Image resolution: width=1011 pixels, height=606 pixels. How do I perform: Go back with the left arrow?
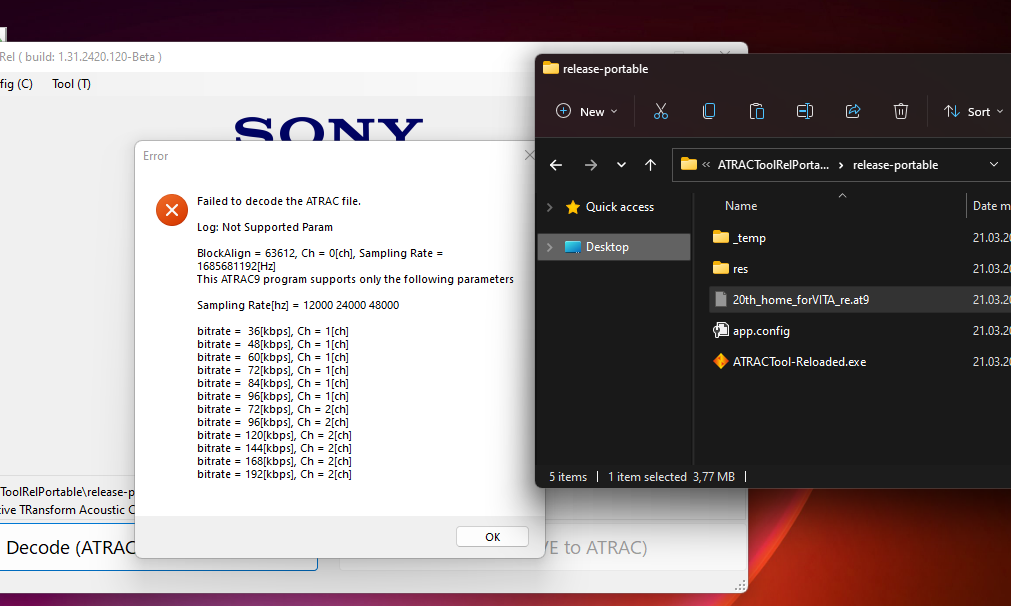pos(556,165)
